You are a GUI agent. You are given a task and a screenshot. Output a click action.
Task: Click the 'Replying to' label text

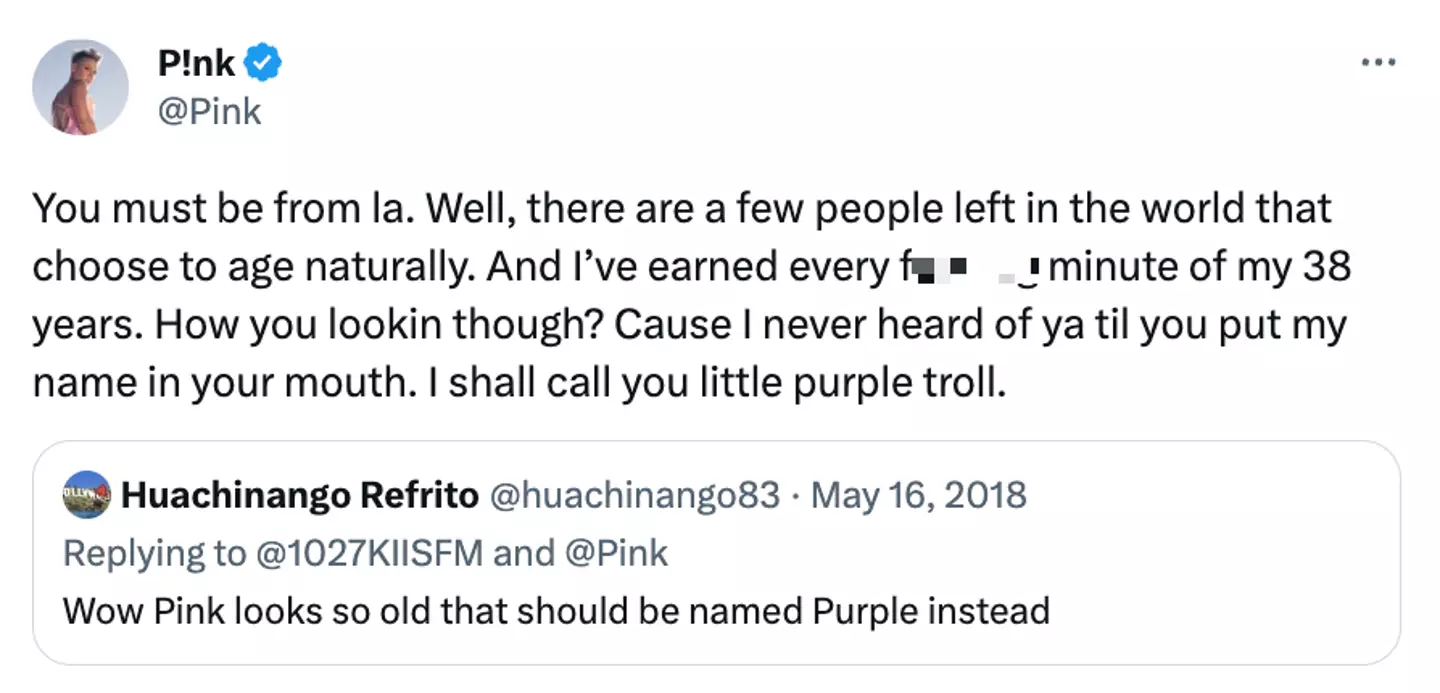[157, 551]
